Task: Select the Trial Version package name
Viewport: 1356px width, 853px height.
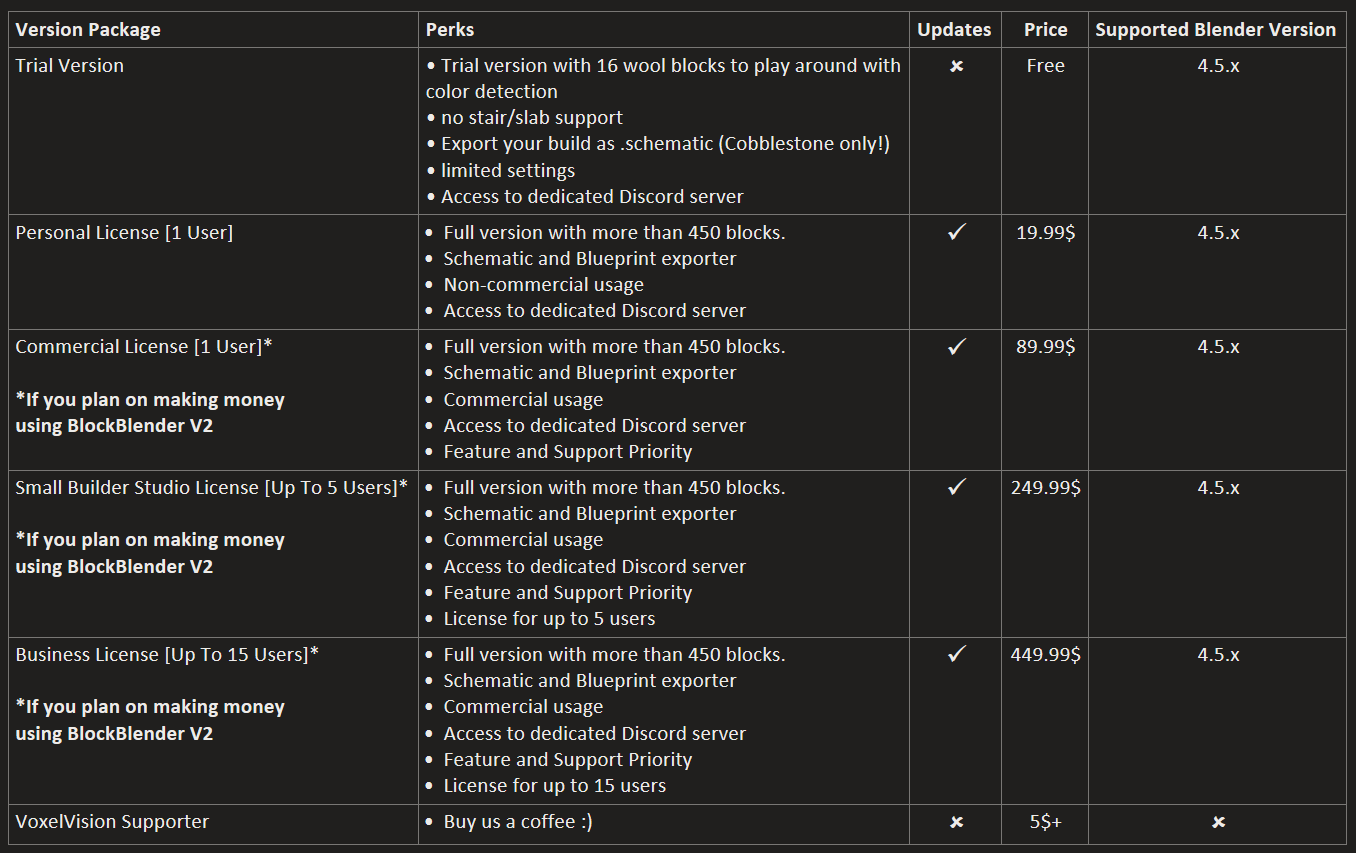Action: click(x=70, y=66)
